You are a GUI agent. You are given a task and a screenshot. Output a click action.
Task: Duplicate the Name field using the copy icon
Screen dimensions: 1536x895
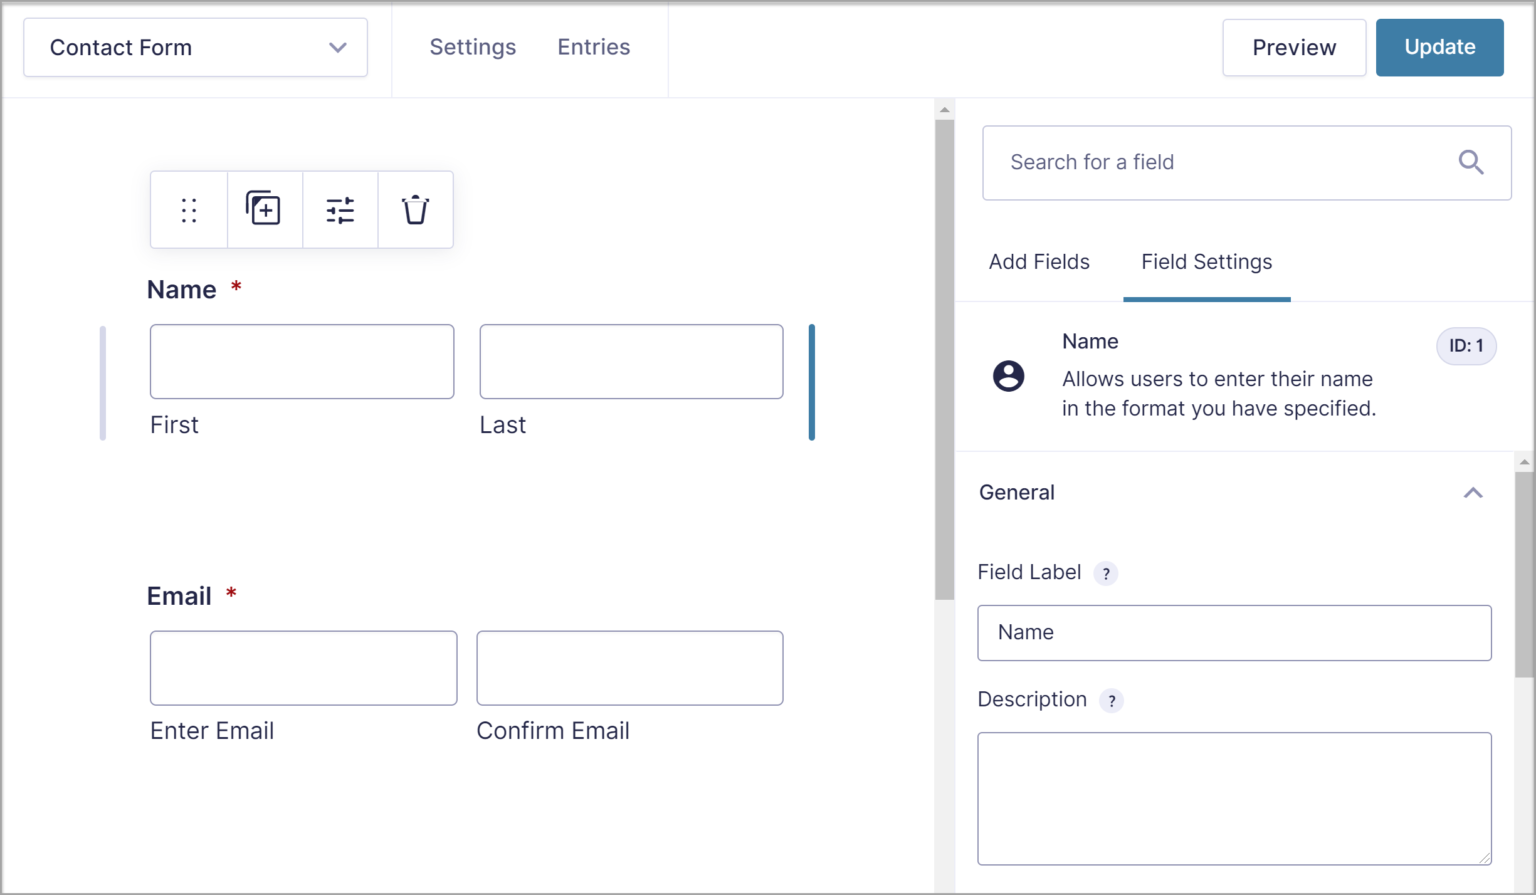(x=264, y=209)
